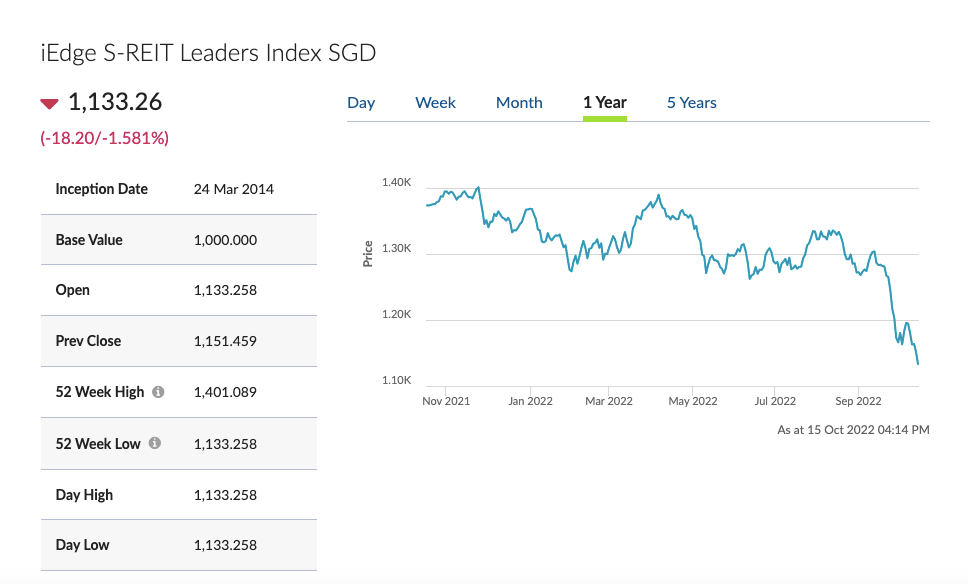Click the iEdge S-REIT Leaders Index SGD title

(x=208, y=53)
